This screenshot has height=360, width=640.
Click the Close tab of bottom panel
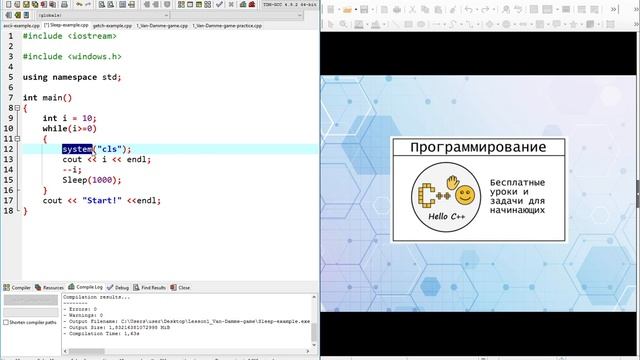click(180, 287)
